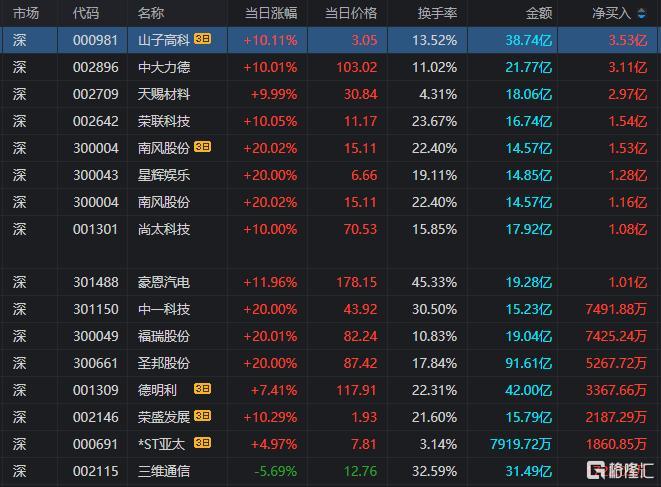Click price 6.66
The width and height of the screenshot is (661, 487).
pyautogui.click(x=364, y=175)
